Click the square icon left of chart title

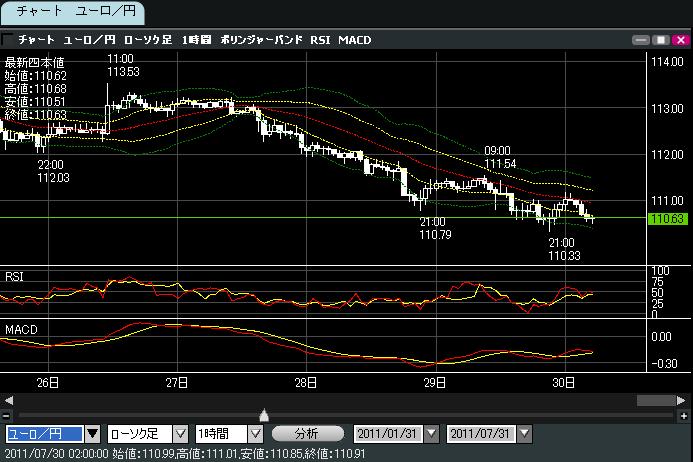click(8, 40)
